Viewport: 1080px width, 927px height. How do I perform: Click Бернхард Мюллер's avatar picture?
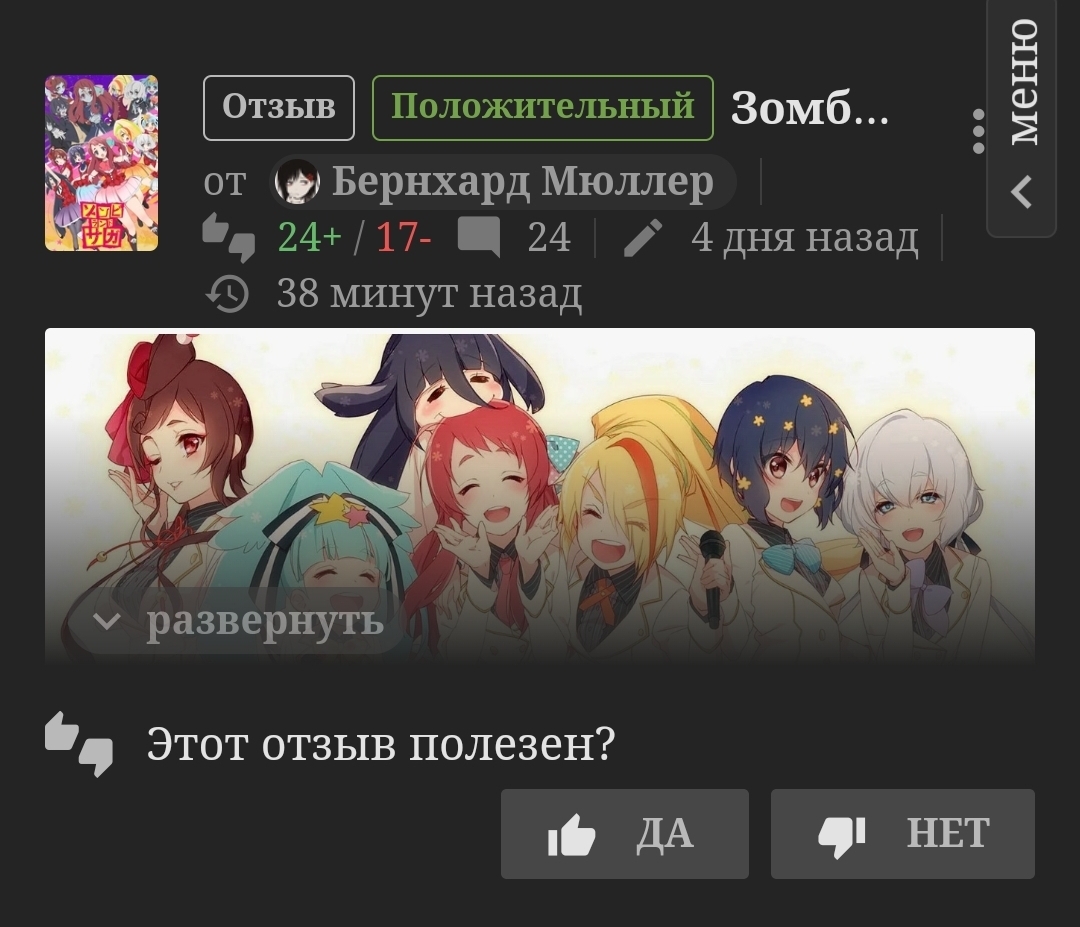[x=297, y=182]
